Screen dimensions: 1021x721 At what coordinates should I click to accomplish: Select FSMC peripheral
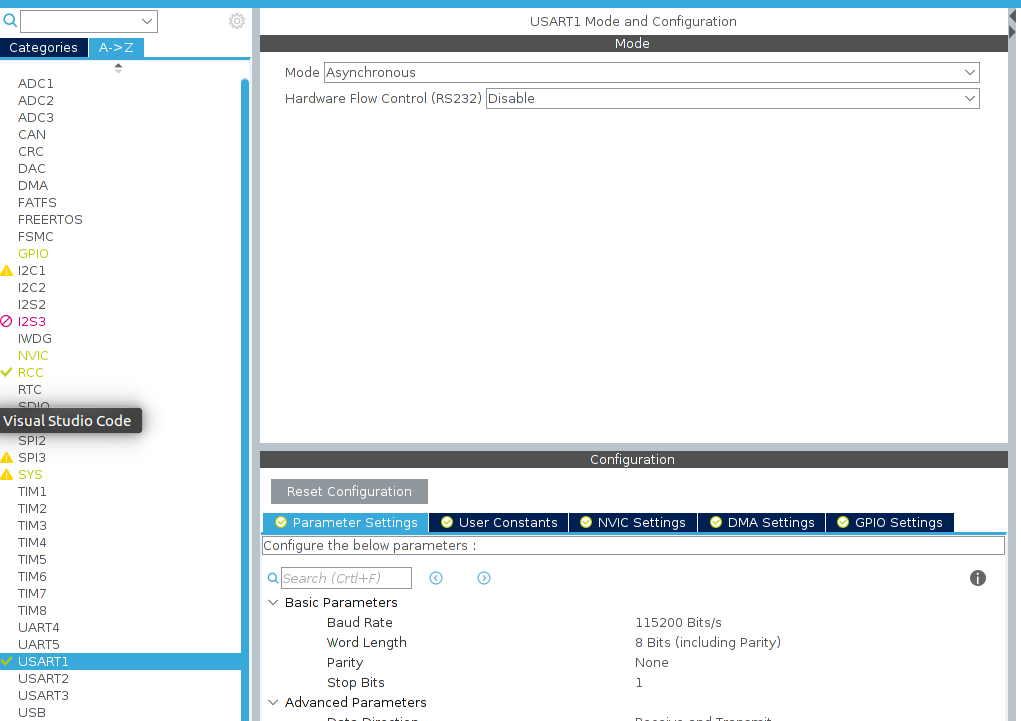tap(36, 236)
